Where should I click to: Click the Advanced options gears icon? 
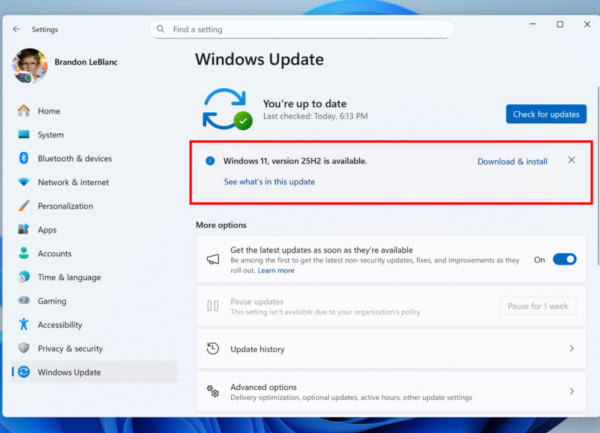click(213, 391)
